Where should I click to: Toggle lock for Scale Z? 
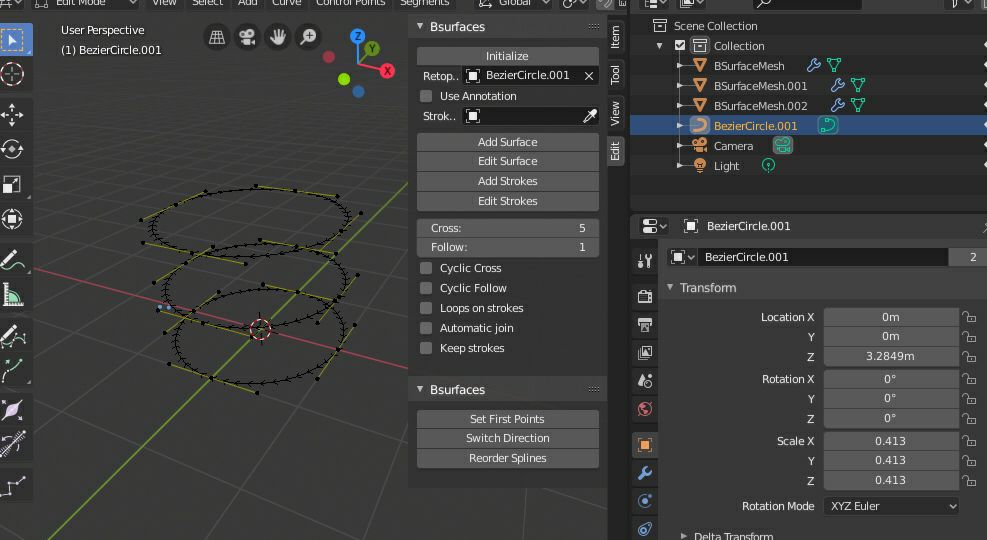click(x=969, y=480)
